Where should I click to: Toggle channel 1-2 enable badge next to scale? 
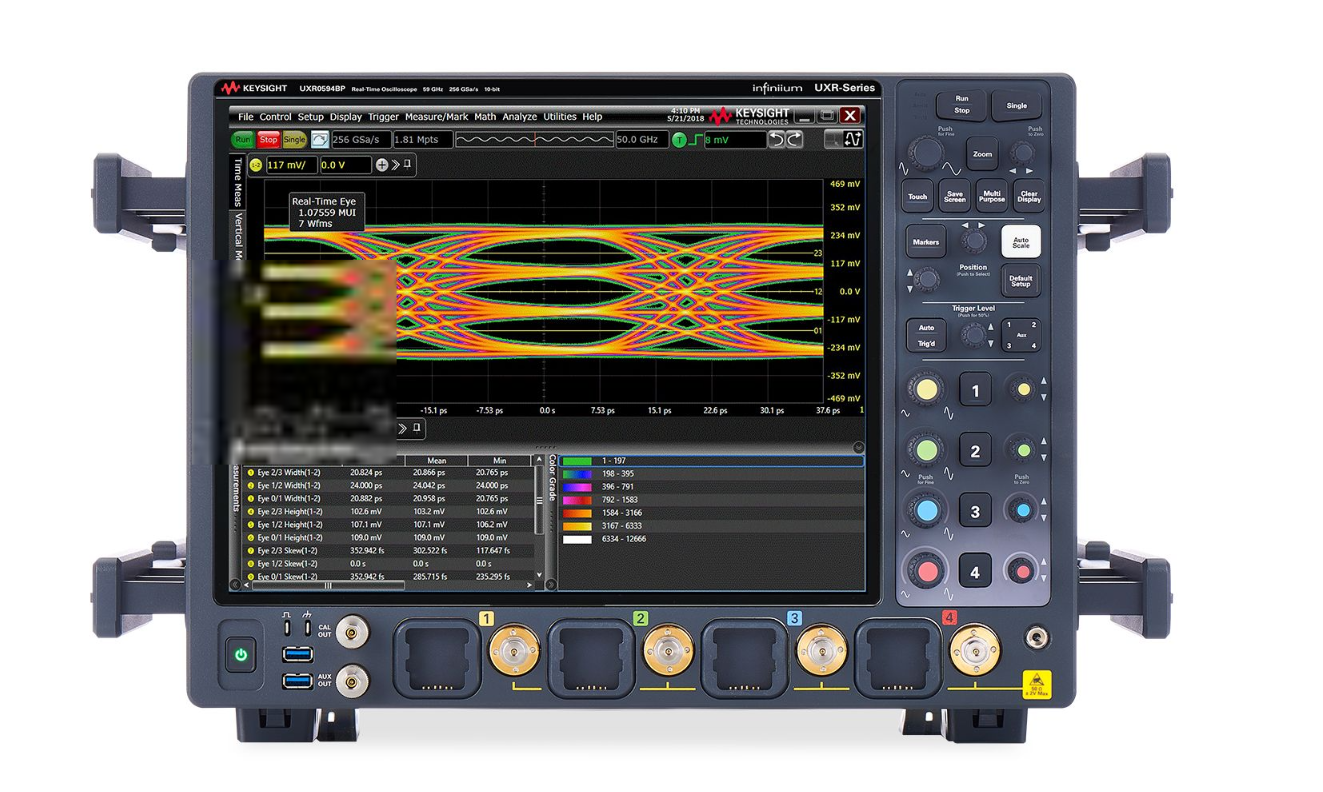[x=255, y=164]
